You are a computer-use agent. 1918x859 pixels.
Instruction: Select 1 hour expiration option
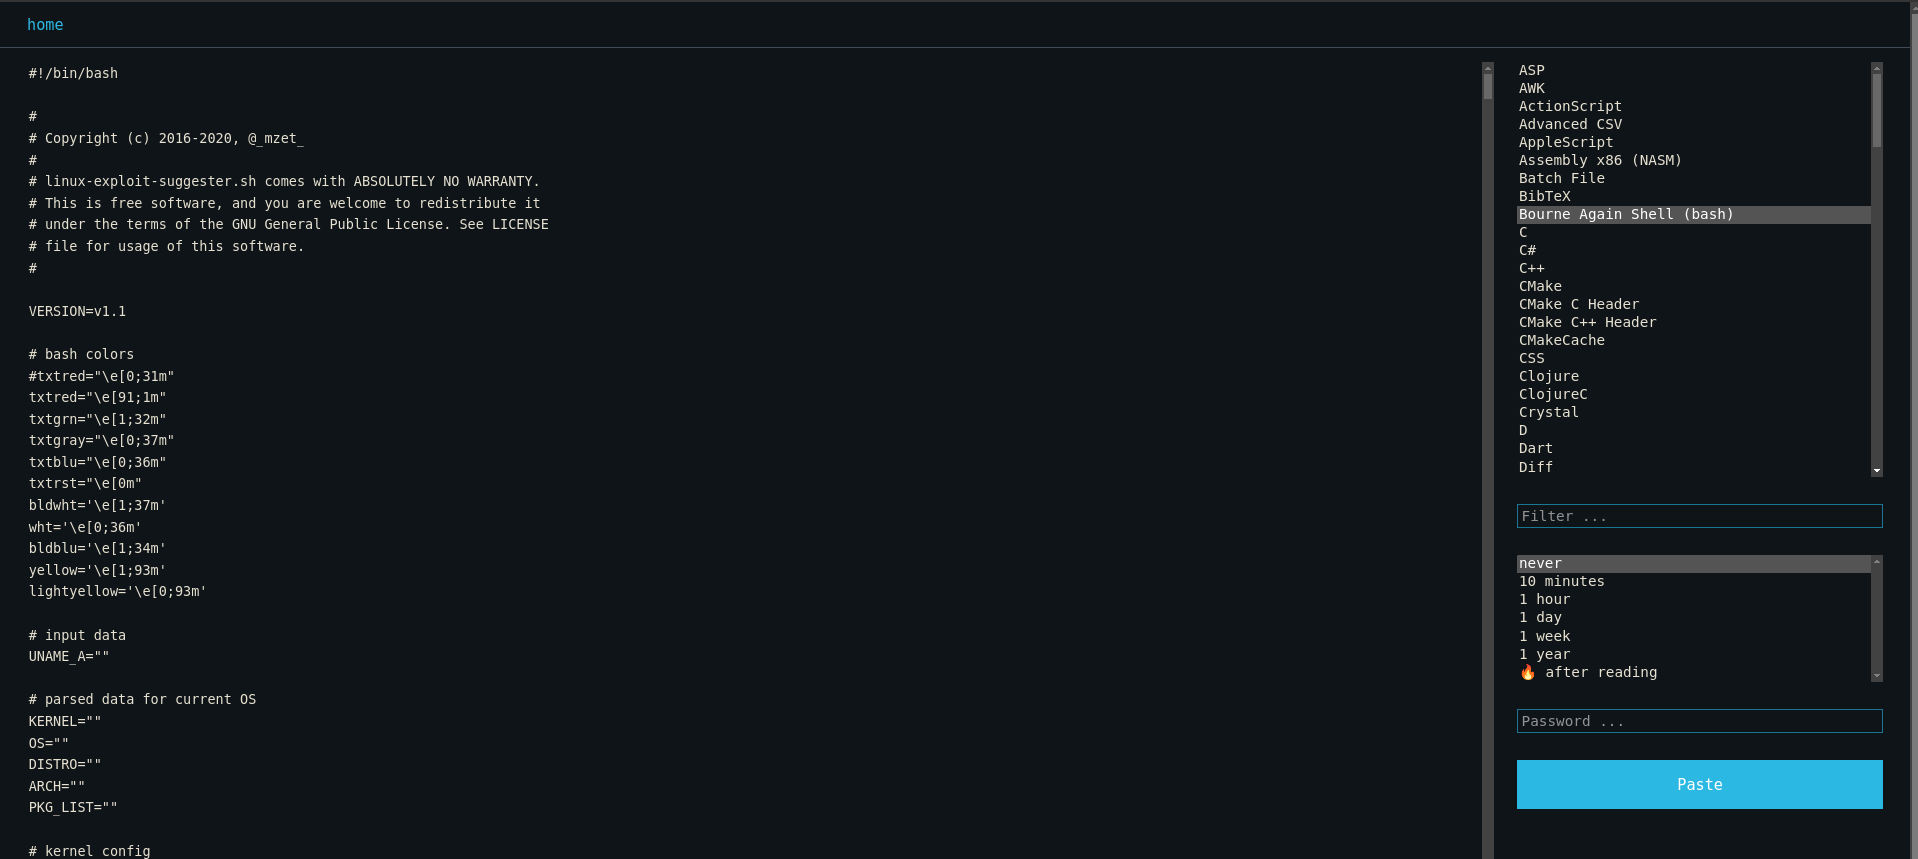point(1544,600)
